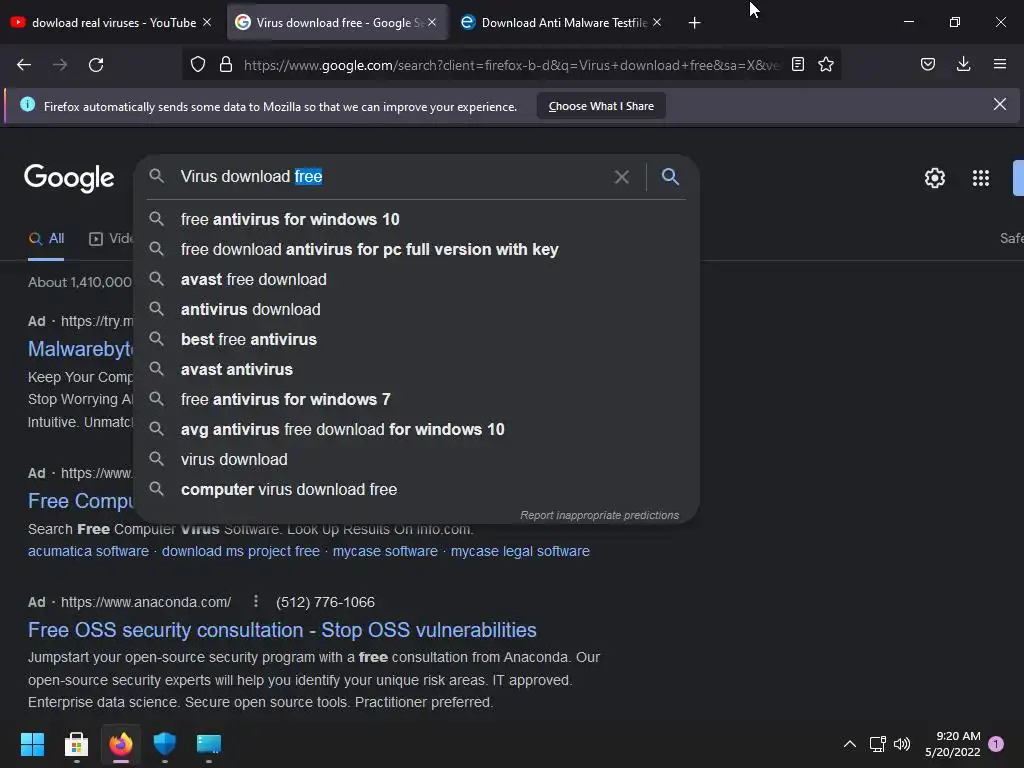This screenshot has height=768, width=1024.
Task: Choose suggestion 'free download antivirus for pc full version with key'
Action: pos(416,249)
